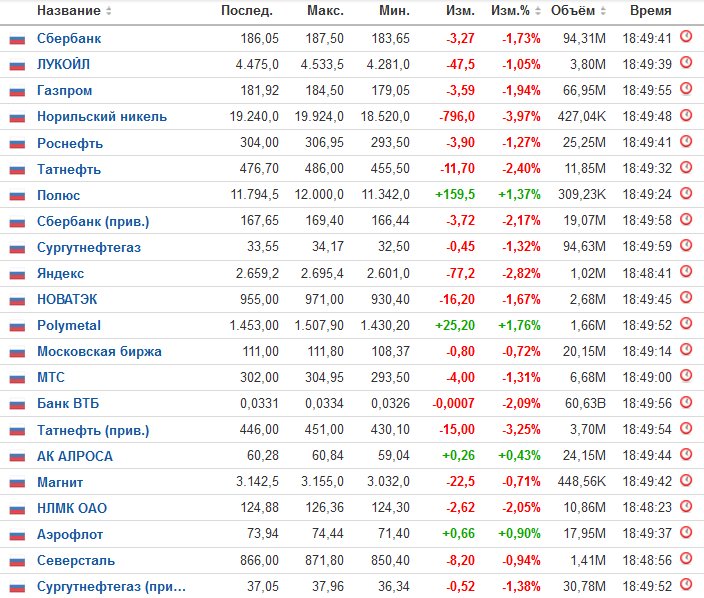Click the Russian flag beside Газпром

pos(17,92)
